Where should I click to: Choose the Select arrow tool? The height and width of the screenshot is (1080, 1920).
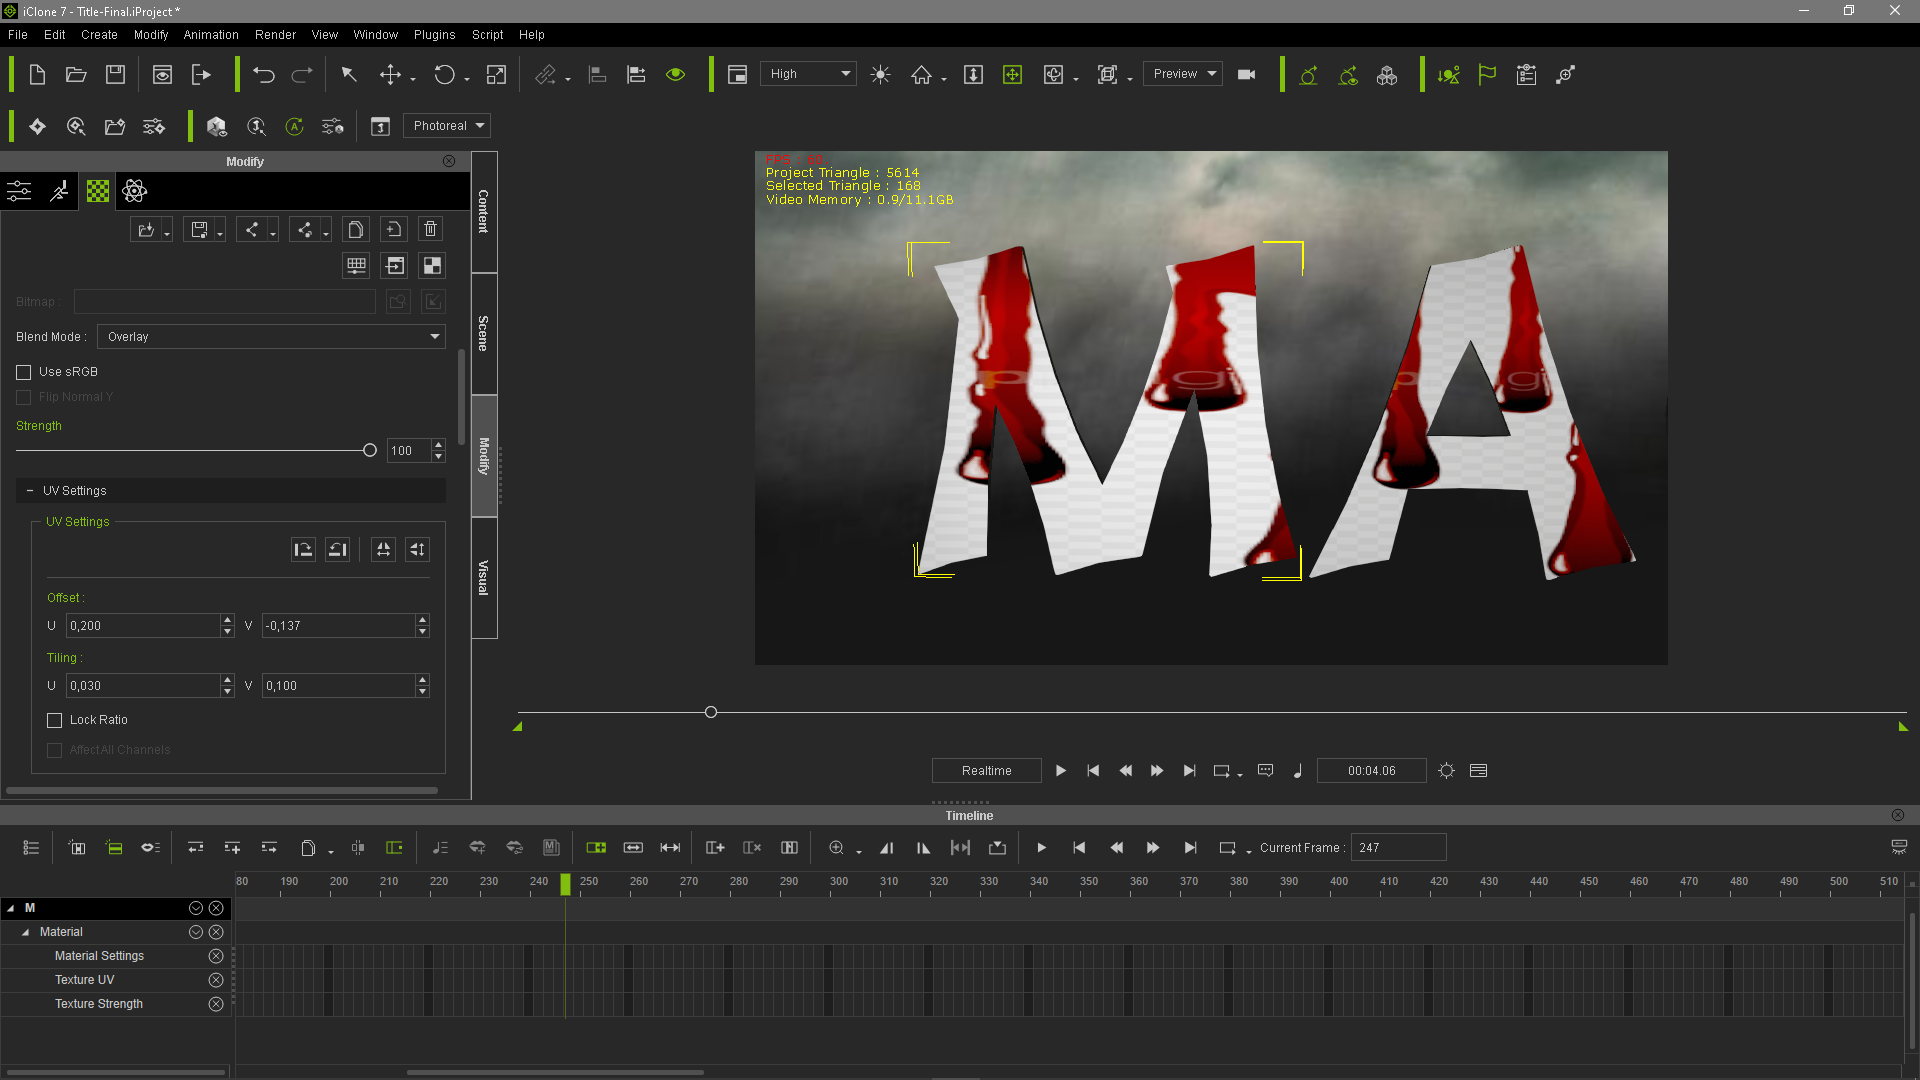tap(349, 74)
